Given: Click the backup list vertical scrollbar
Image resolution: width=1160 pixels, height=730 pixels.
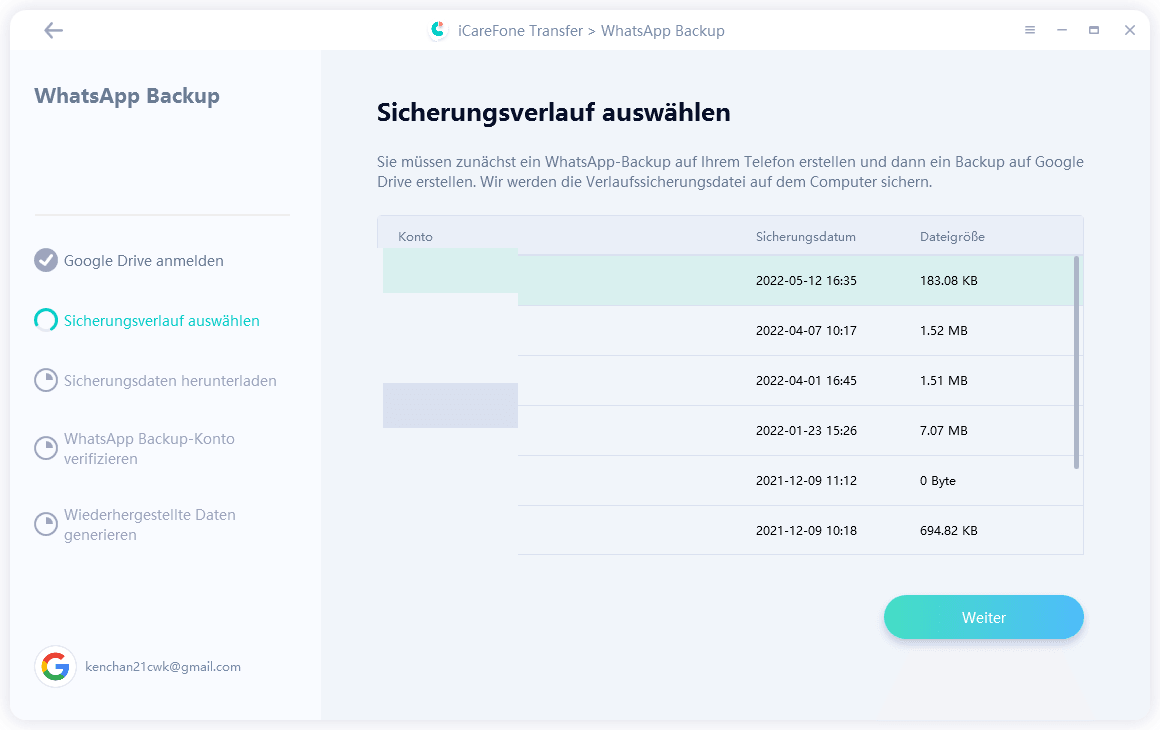Looking at the screenshot, I should (1076, 362).
